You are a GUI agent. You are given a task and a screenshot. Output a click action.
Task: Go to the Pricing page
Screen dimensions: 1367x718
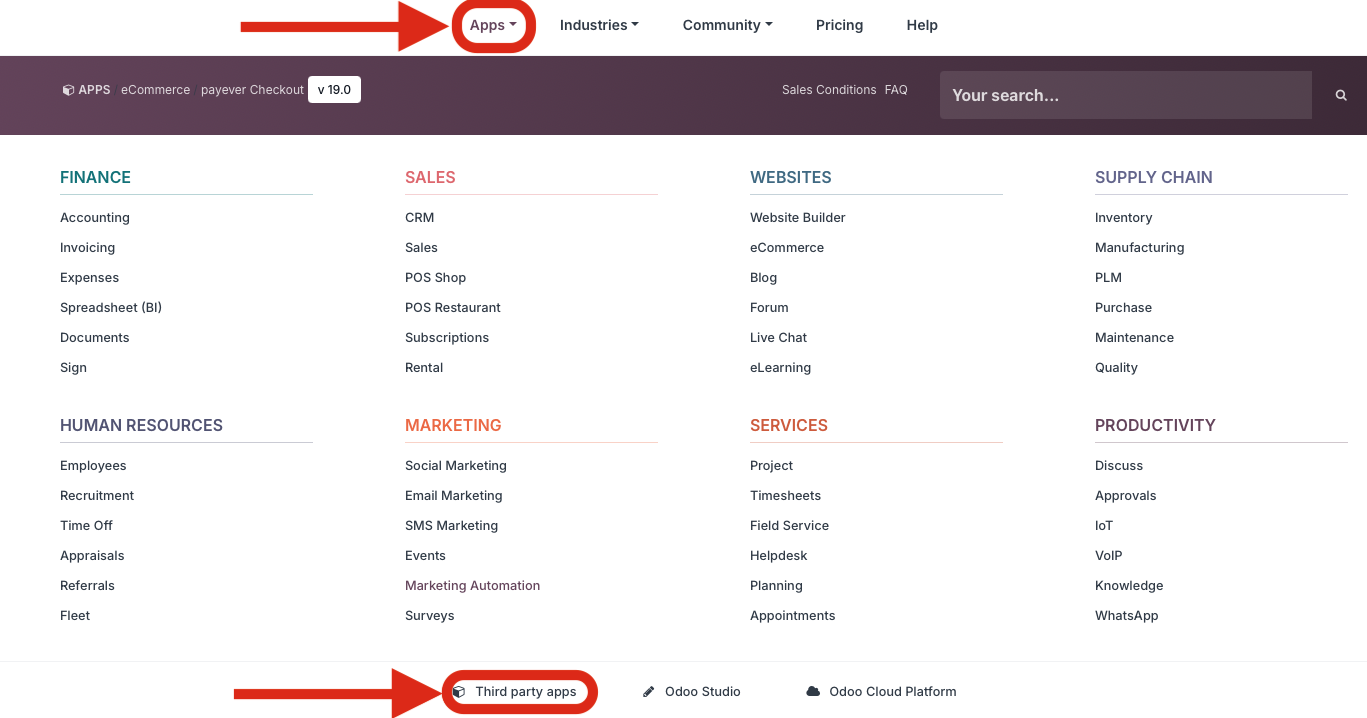839,25
